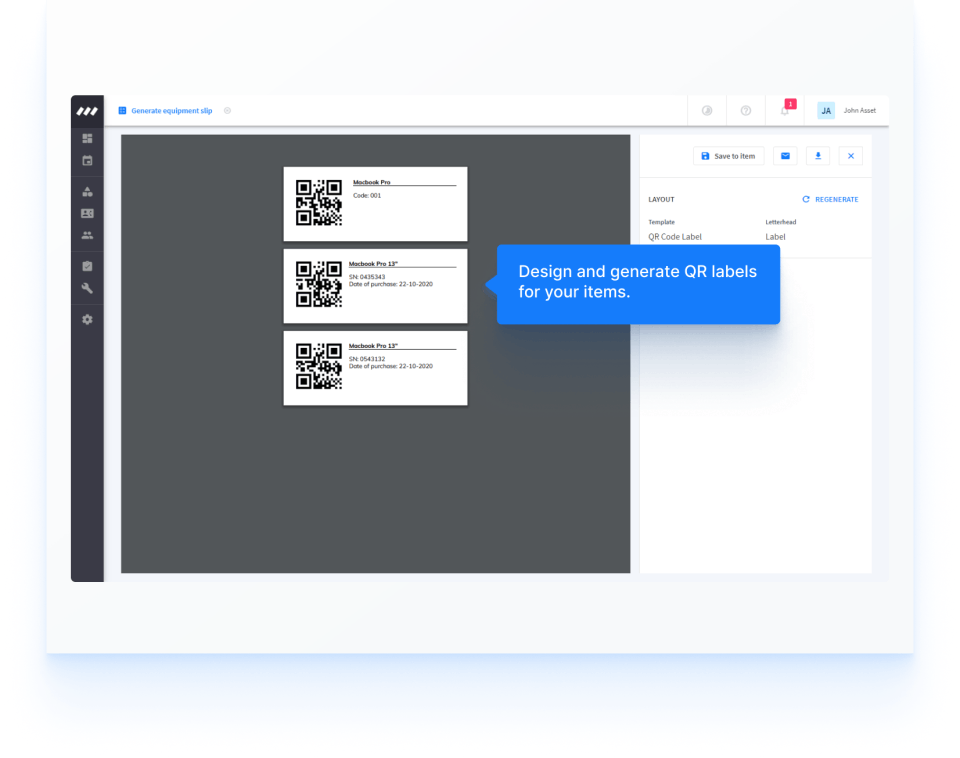Select the Macbook Pro Code 001 label
The height and width of the screenshot is (758, 960).
pyautogui.click(x=375, y=204)
